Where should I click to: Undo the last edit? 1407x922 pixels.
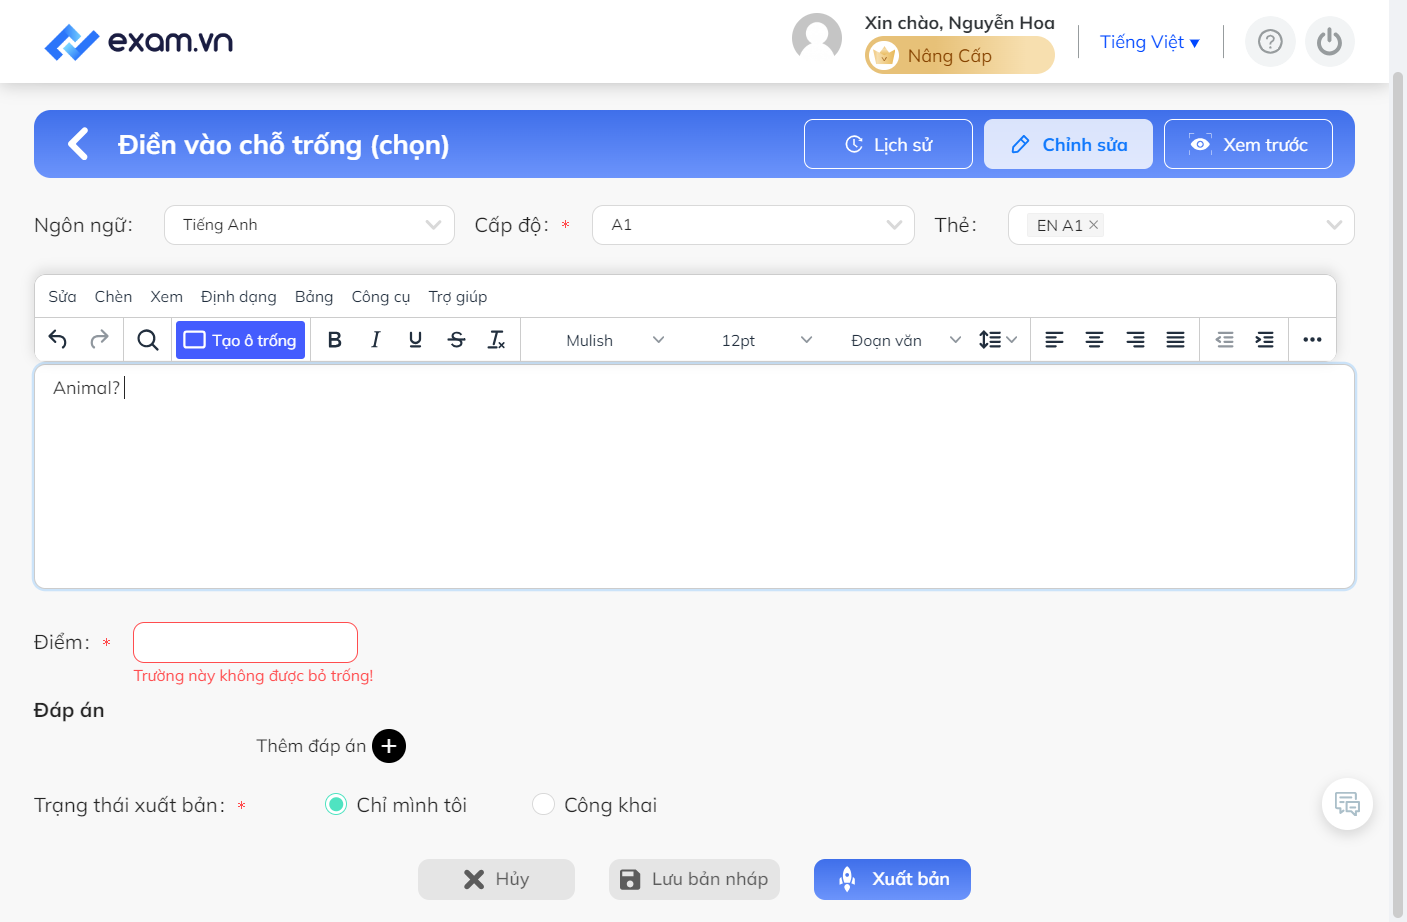tap(58, 340)
